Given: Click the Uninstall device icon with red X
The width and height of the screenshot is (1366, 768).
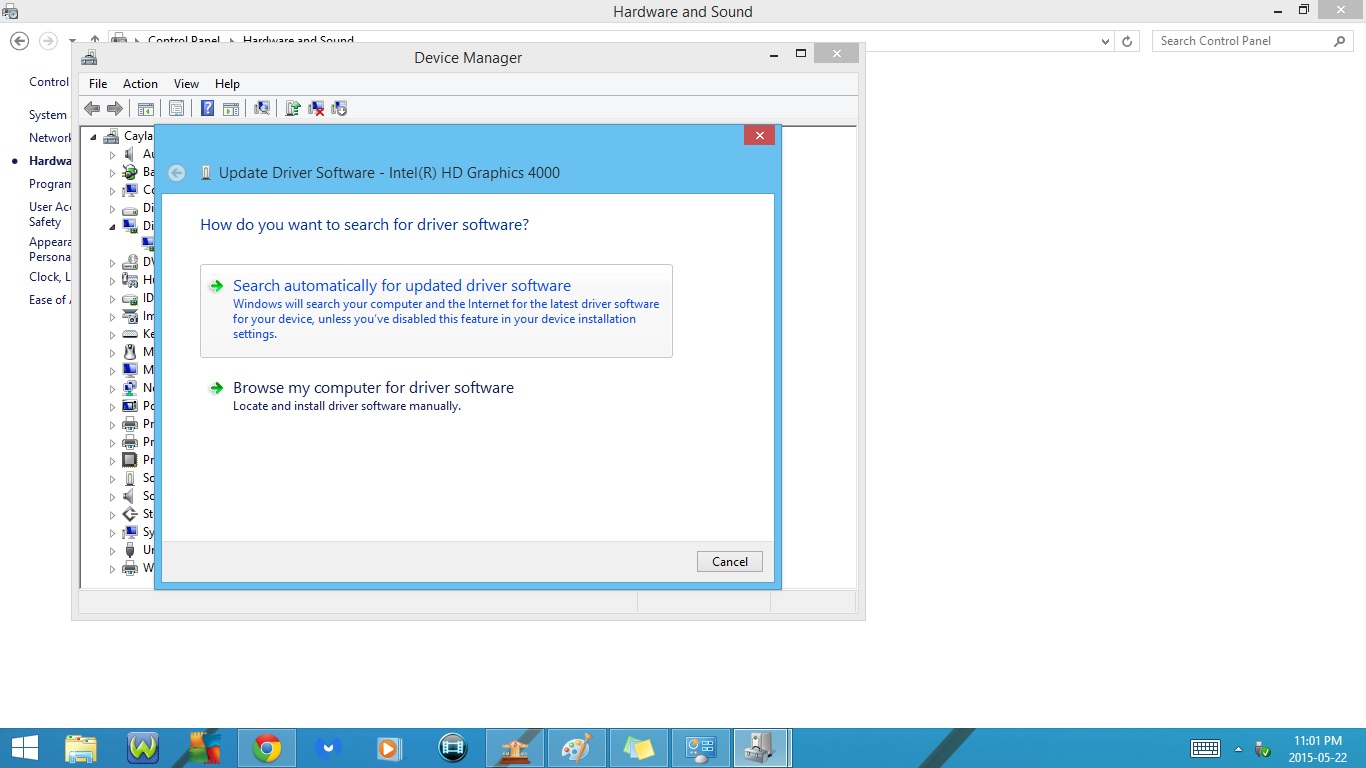Looking at the screenshot, I should 316,108.
